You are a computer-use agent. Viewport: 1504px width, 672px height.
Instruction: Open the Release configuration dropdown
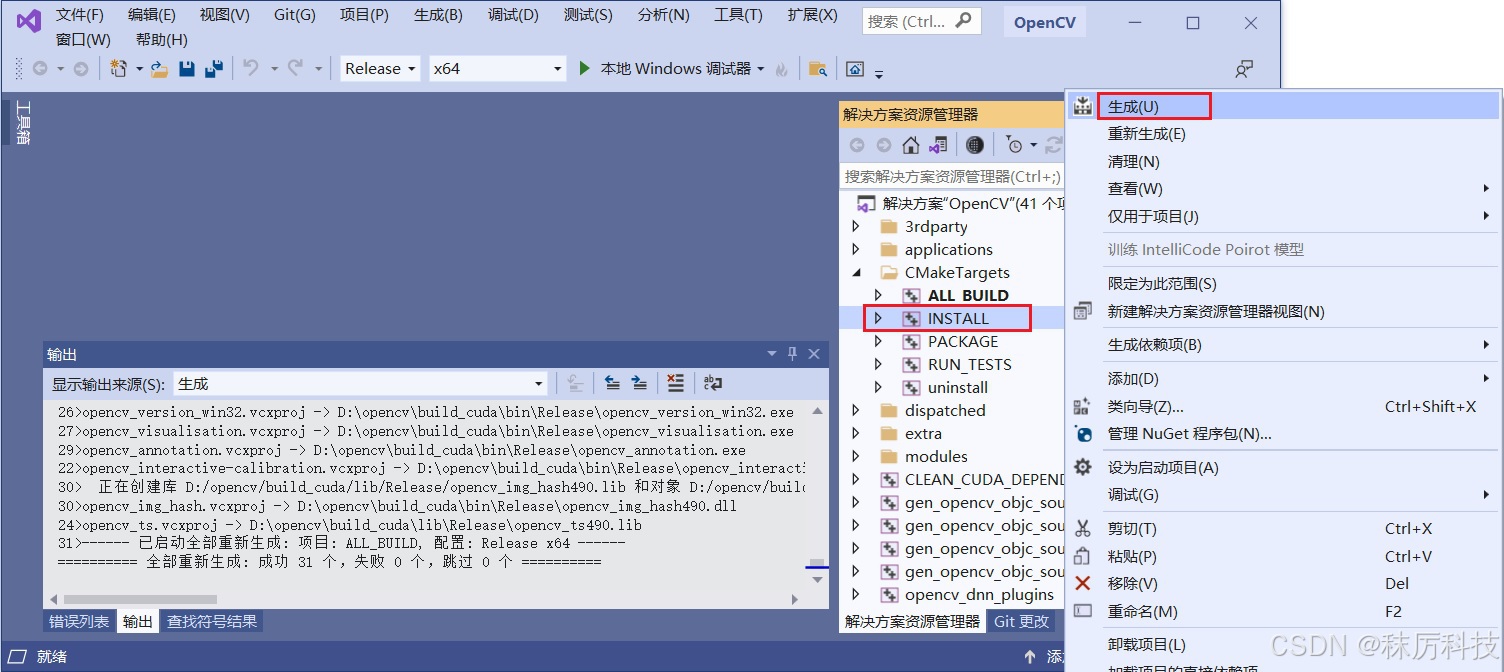coord(379,68)
